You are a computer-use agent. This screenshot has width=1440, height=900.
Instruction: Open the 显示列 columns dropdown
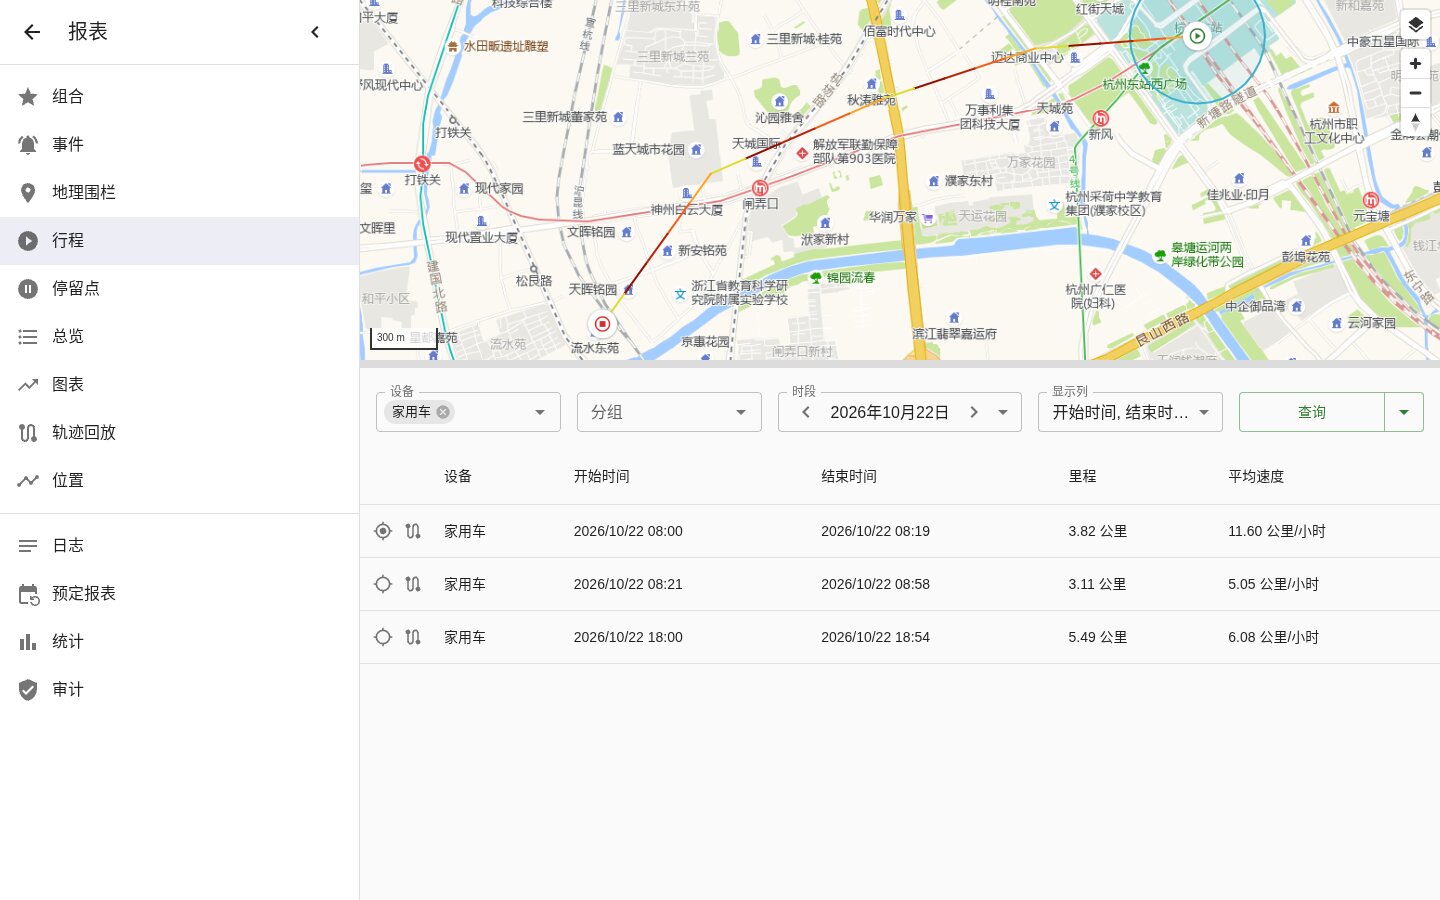tap(1130, 412)
